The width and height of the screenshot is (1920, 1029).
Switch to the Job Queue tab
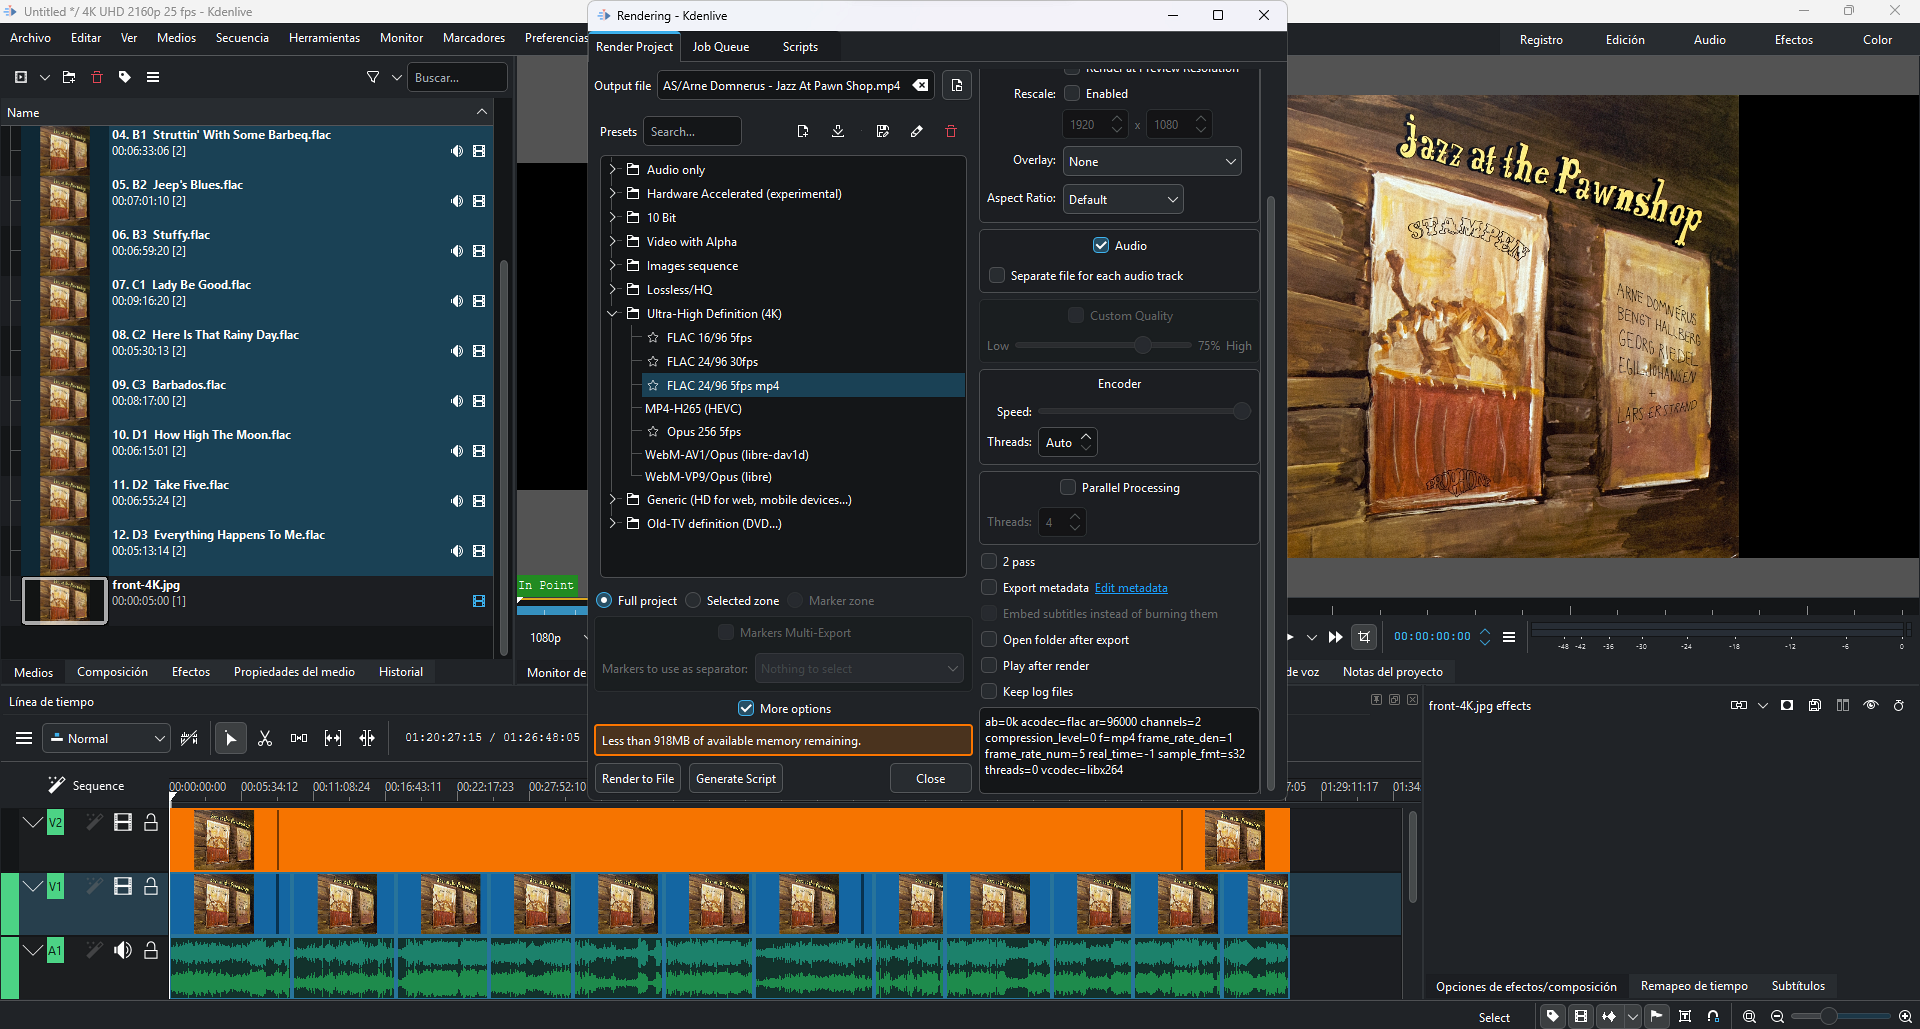[x=720, y=47]
